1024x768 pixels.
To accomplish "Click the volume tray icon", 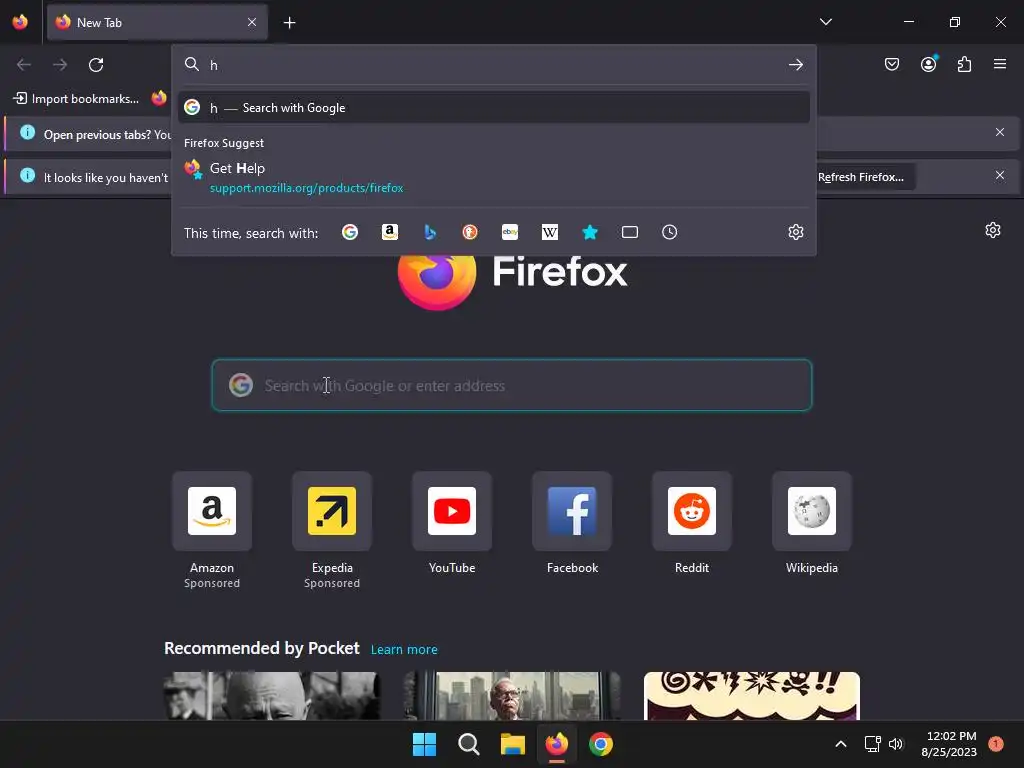I will tap(895, 744).
